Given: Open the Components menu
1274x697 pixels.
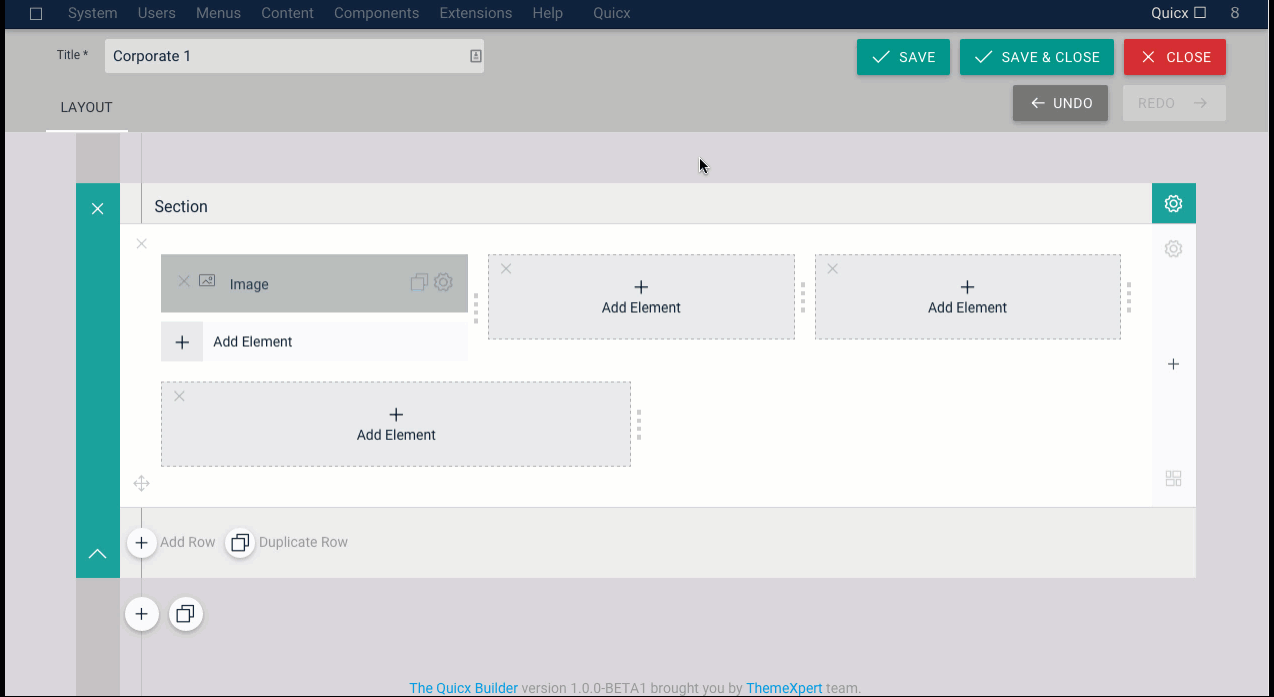Looking at the screenshot, I should pyautogui.click(x=376, y=13).
